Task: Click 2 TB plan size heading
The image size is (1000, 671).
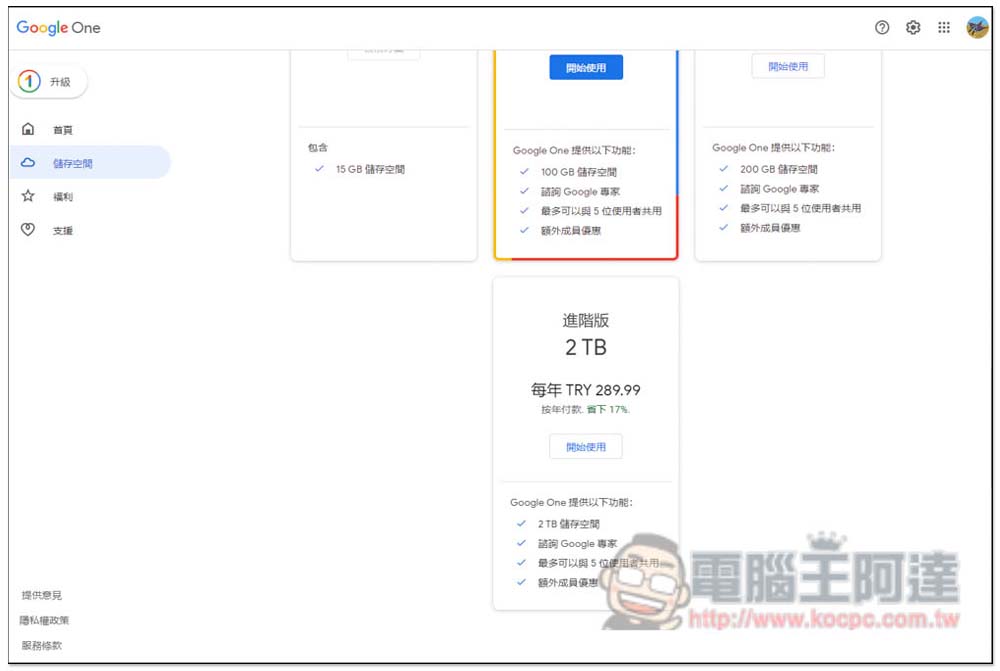Action: (x=585, y=348)
